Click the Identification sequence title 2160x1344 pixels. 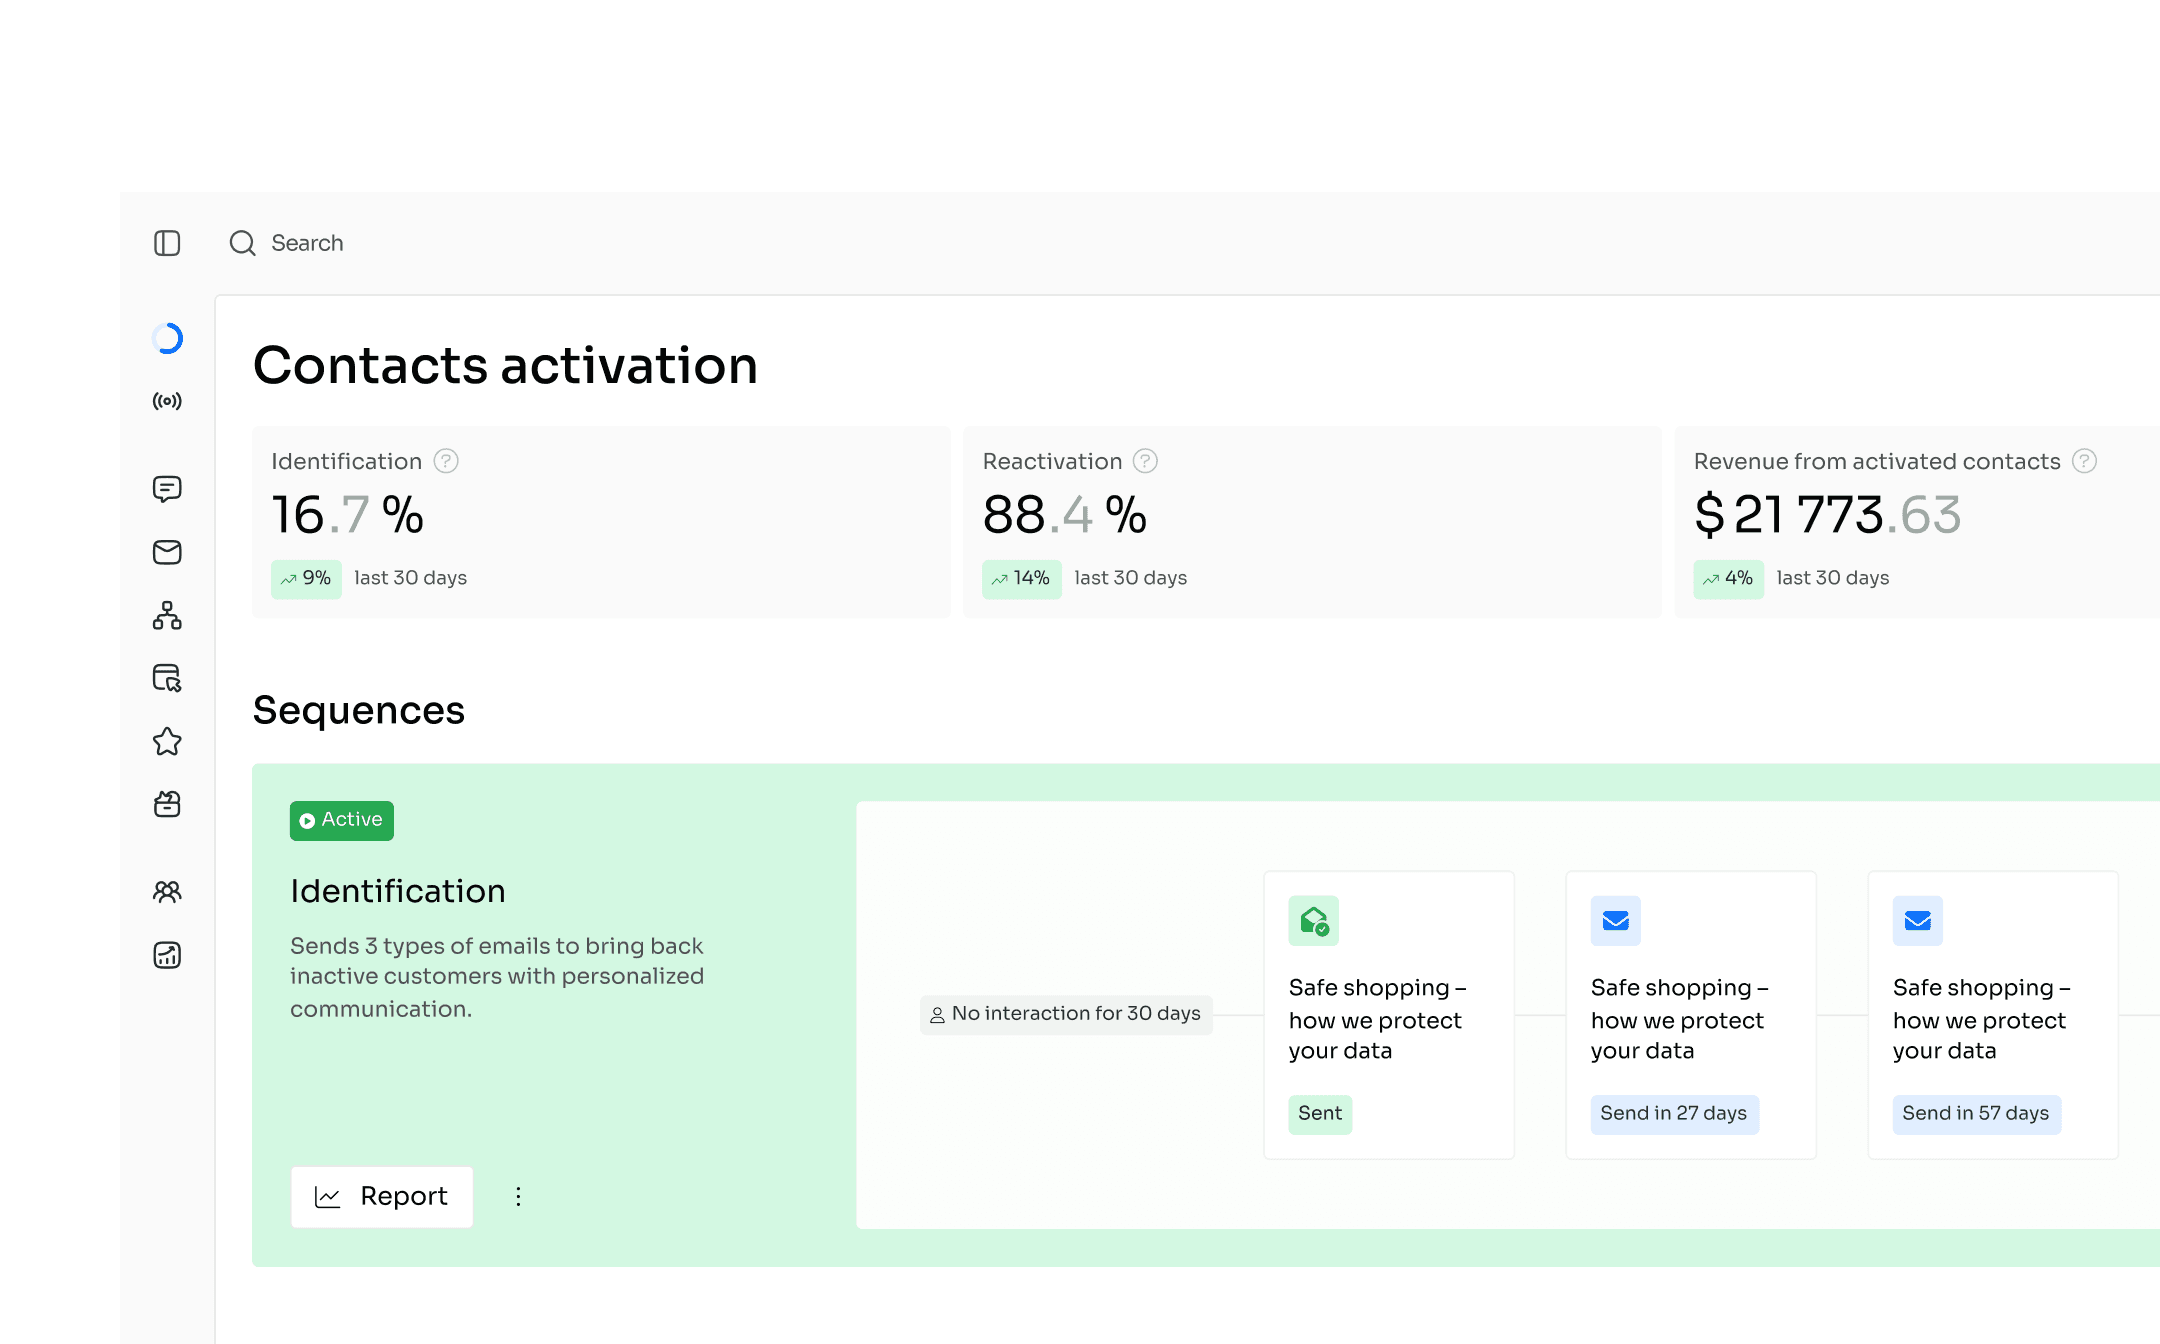398,891
